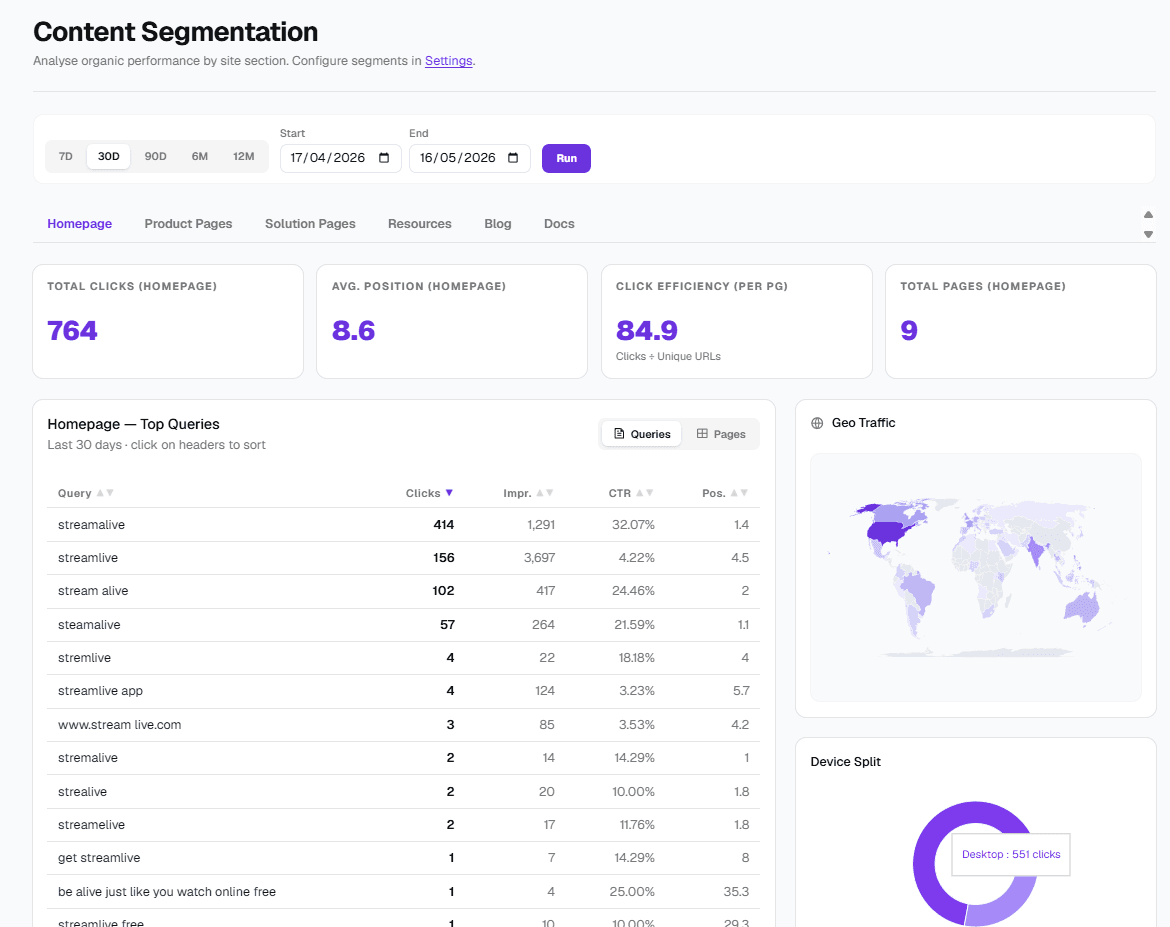The height and width of the screenshot is (927, 1170).
Task: Select the 90D date range
Action: (x=155, y=157)
